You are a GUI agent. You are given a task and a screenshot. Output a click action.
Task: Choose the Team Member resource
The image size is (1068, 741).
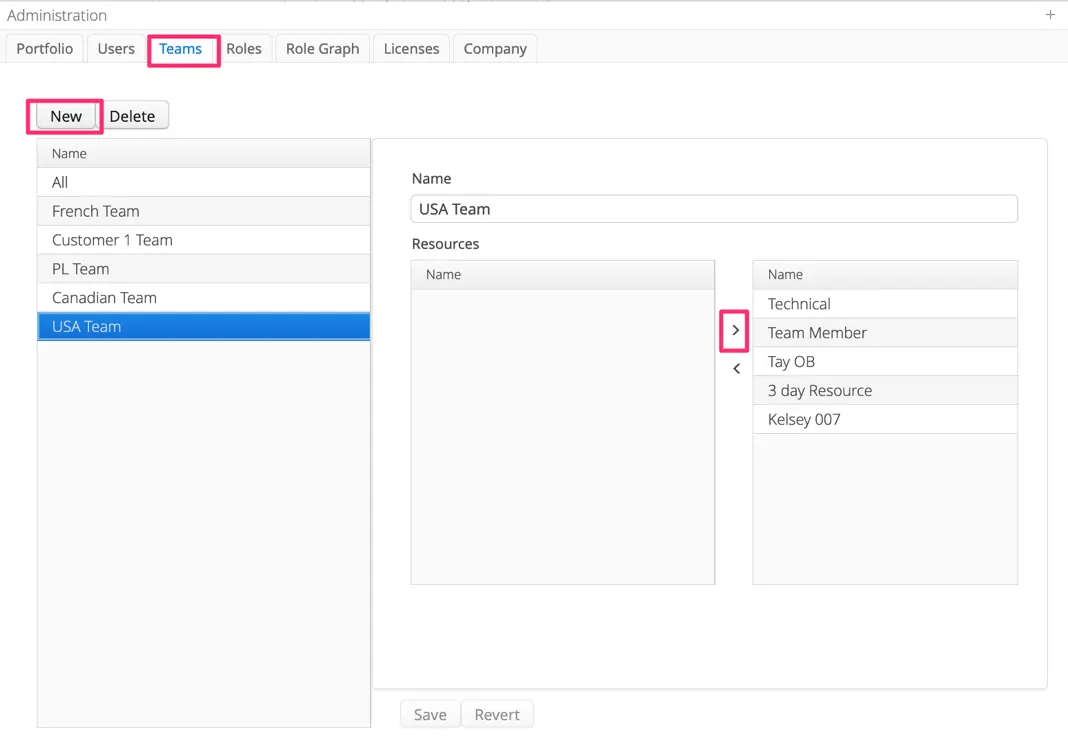point(885,332)
